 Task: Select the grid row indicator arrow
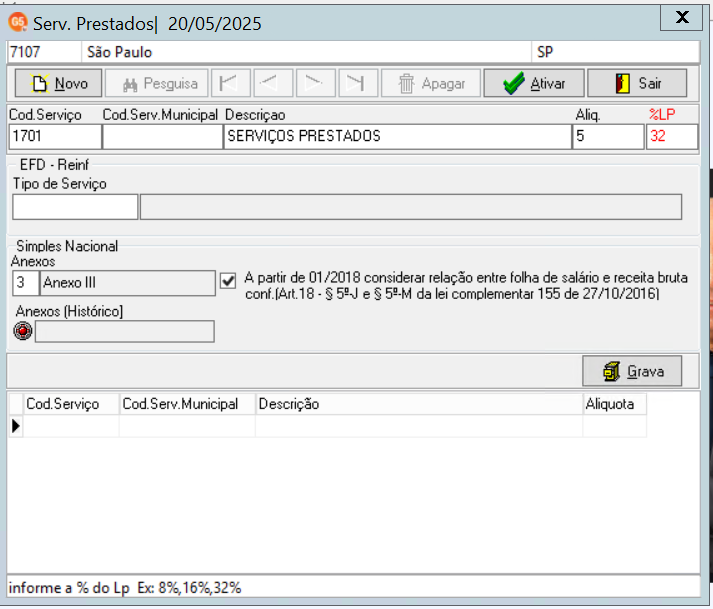tap(16, 426)
